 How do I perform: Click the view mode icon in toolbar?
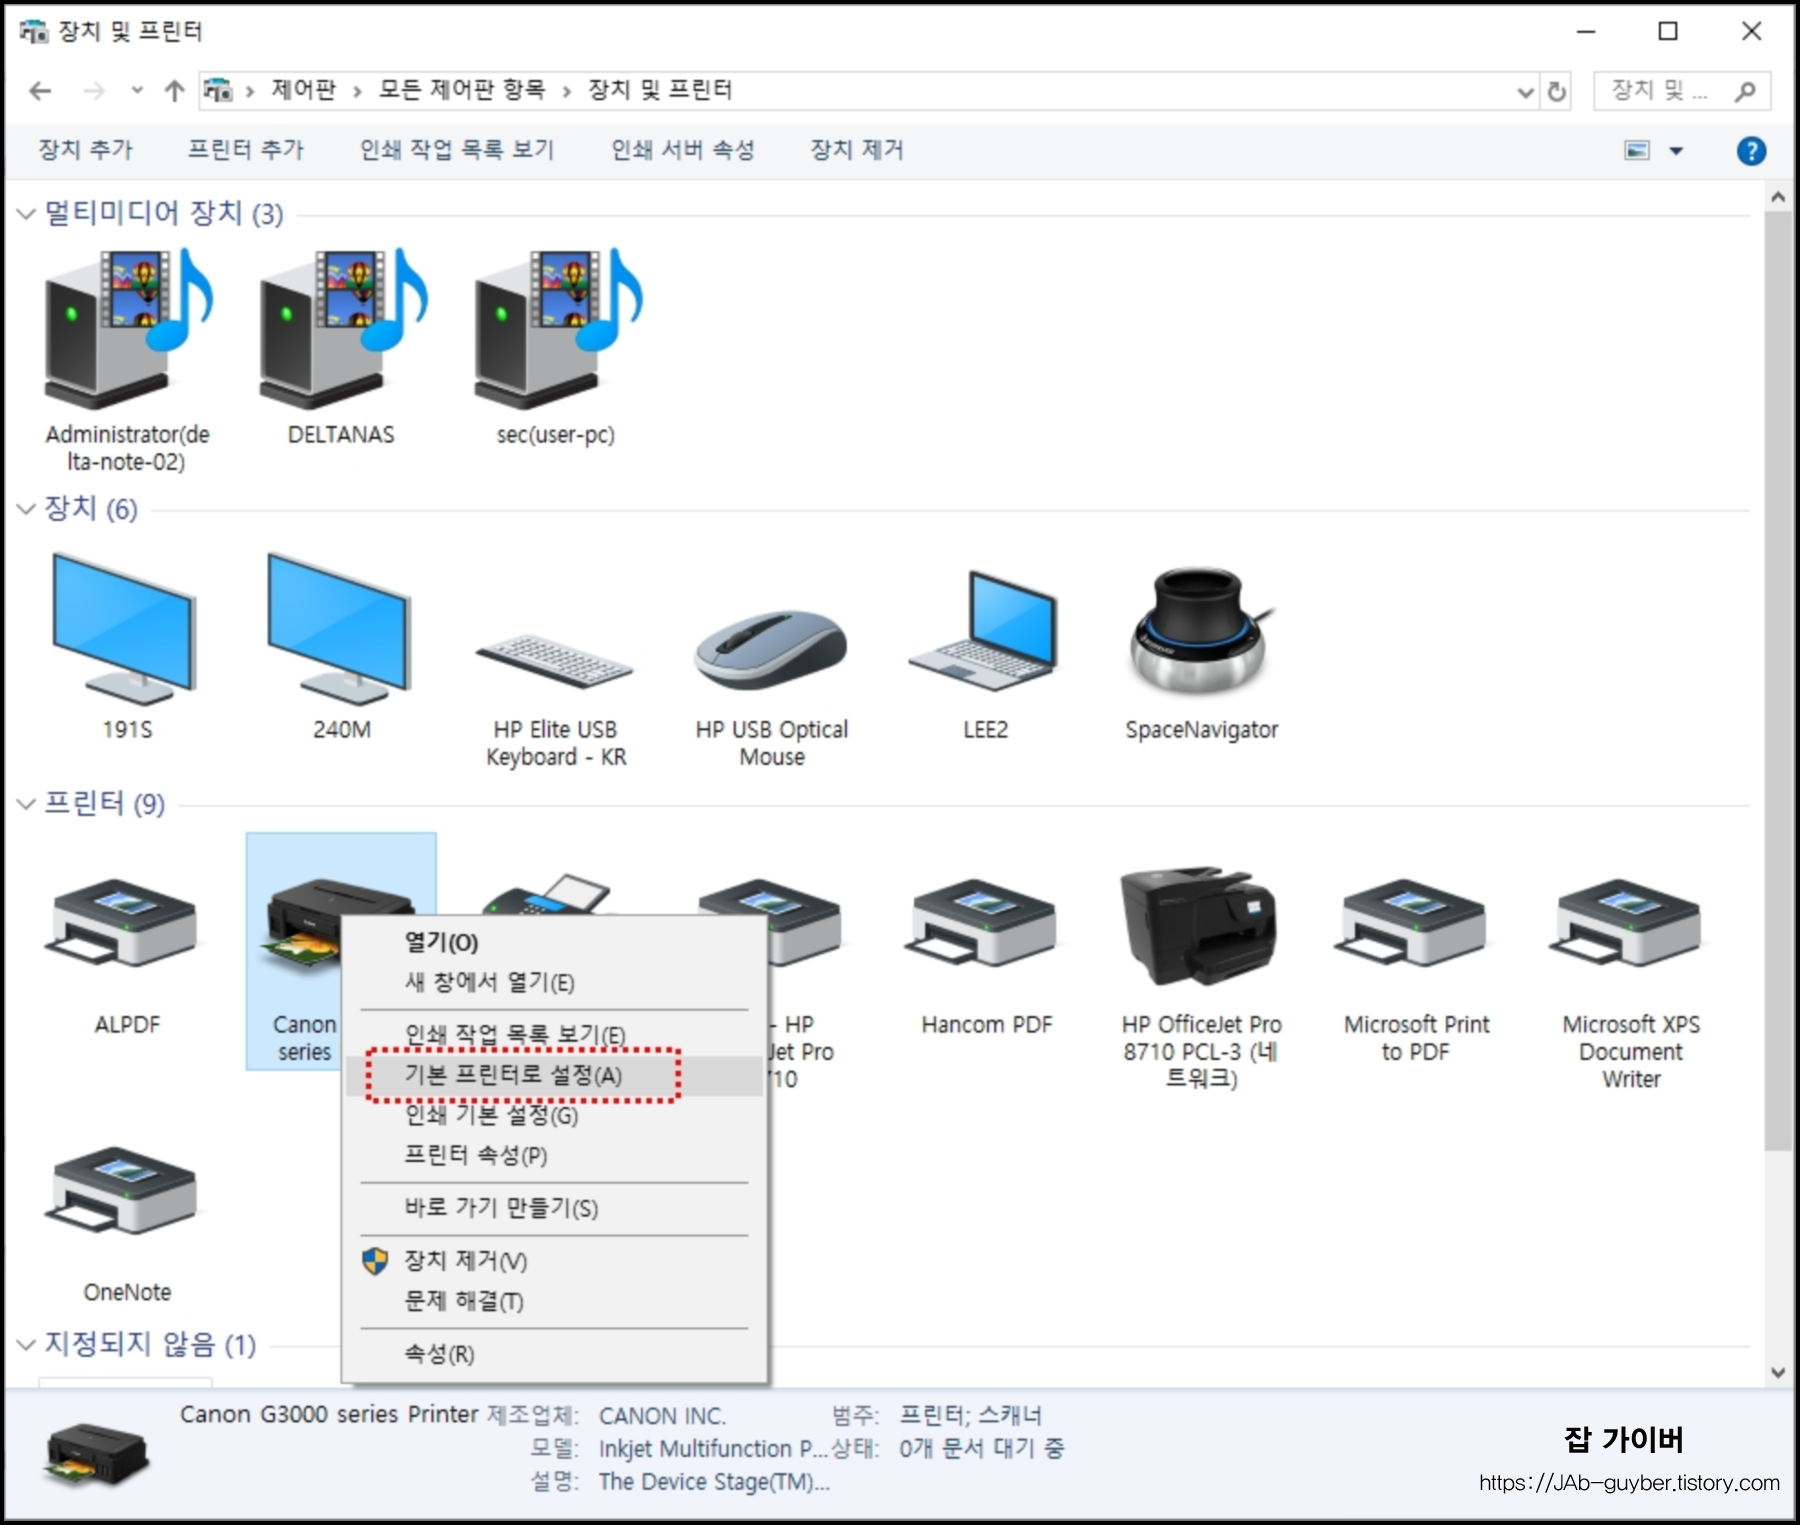coord(1637,151)
